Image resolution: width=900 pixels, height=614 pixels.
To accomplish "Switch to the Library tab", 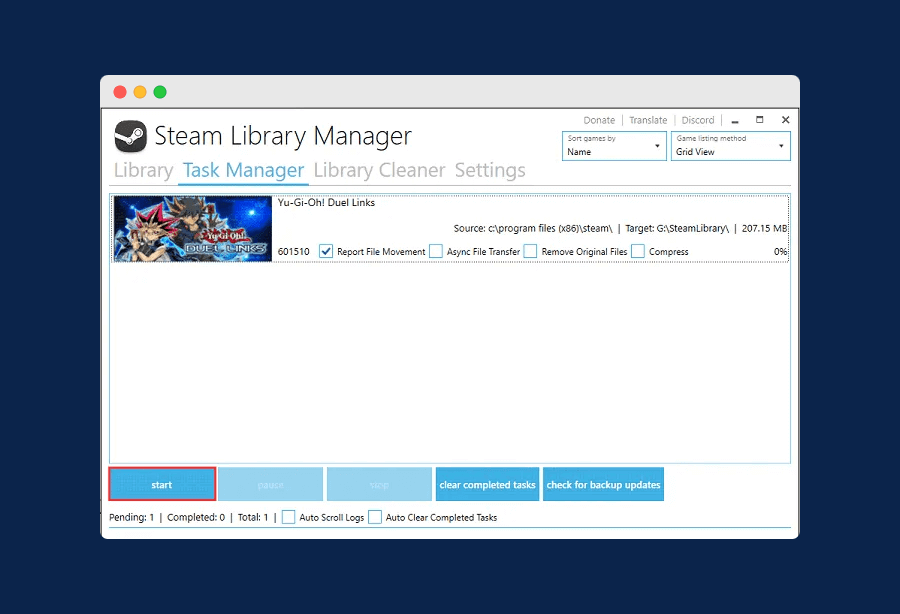I will [x=143, y=170].
